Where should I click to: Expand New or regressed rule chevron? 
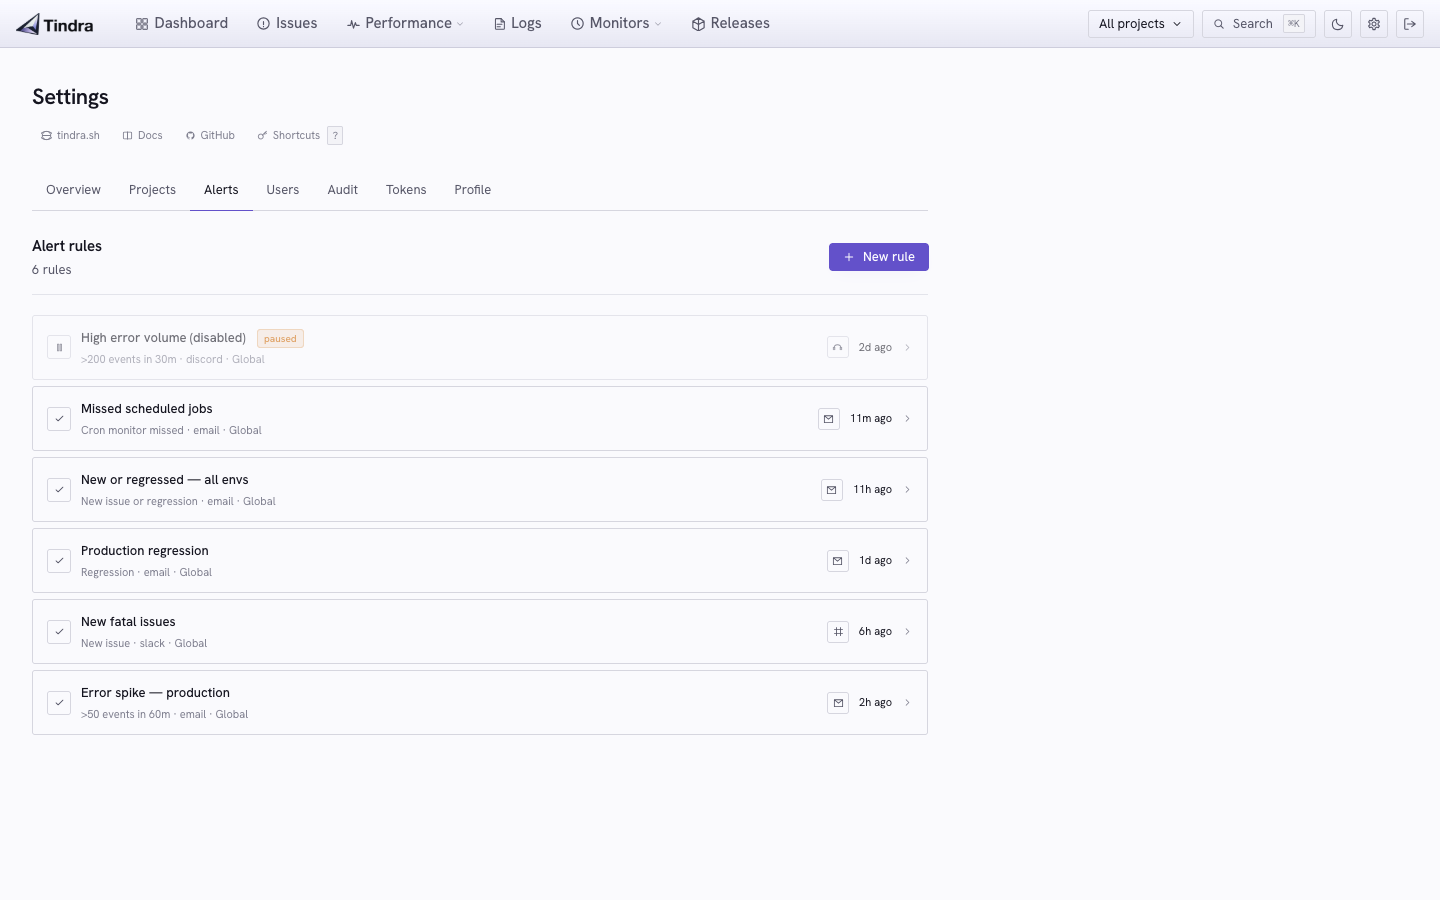(908, 489)
